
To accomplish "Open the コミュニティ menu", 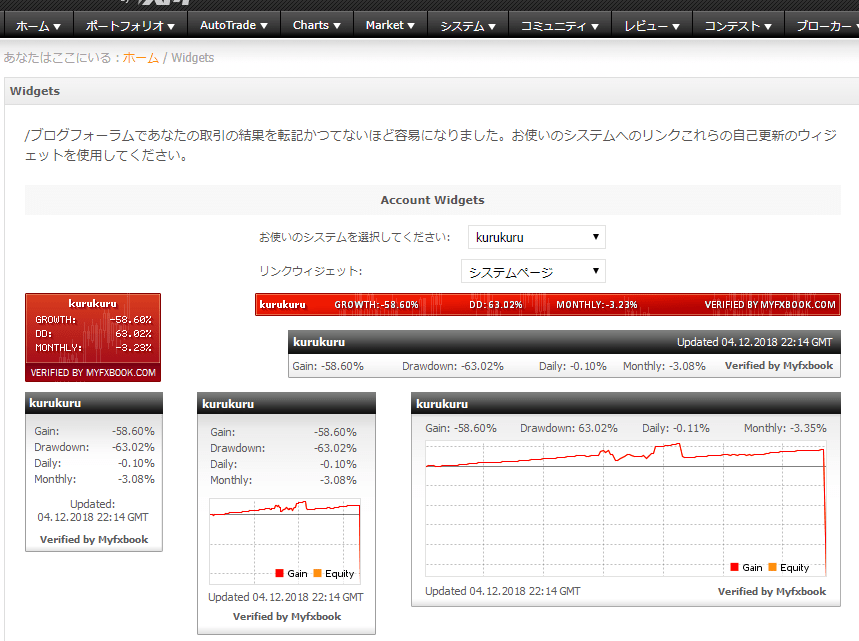I will pyautogui.click(x=560, y=25).
